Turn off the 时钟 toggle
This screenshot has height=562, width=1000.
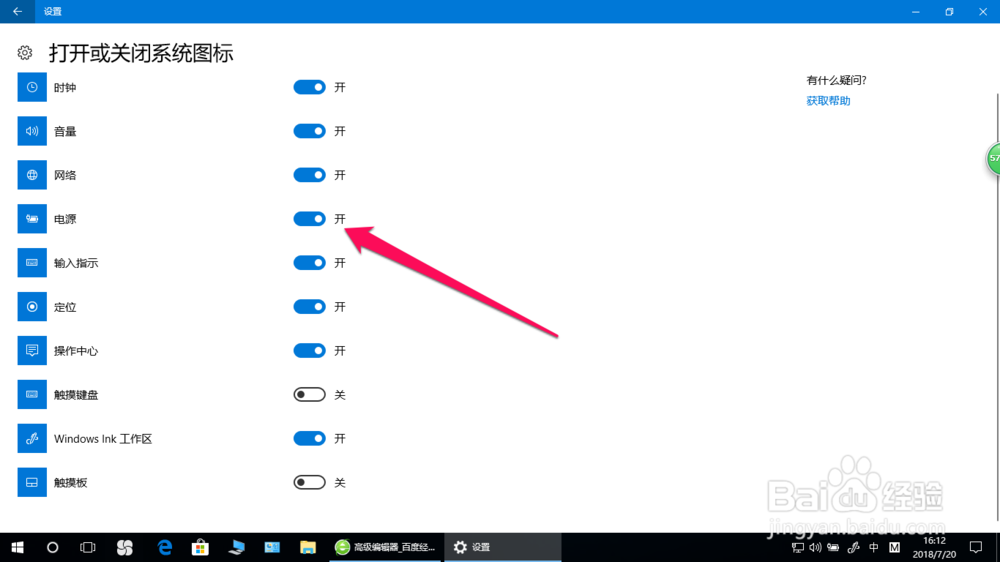[x=309, y=87]
